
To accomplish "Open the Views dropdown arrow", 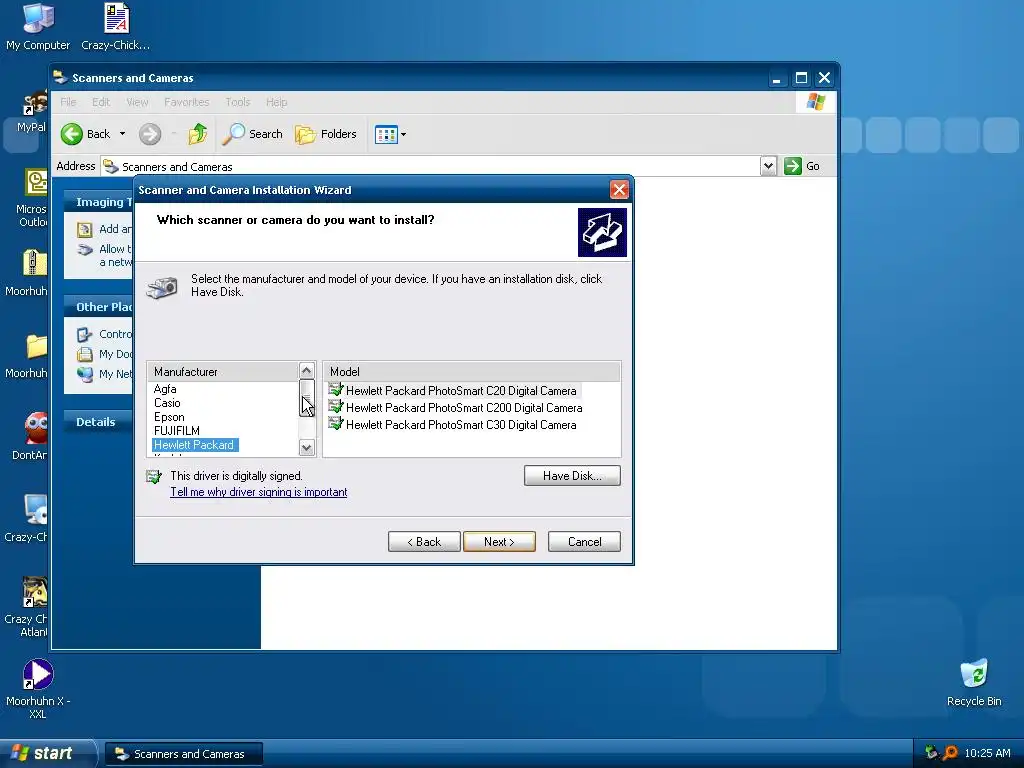I will pos(404,135).
